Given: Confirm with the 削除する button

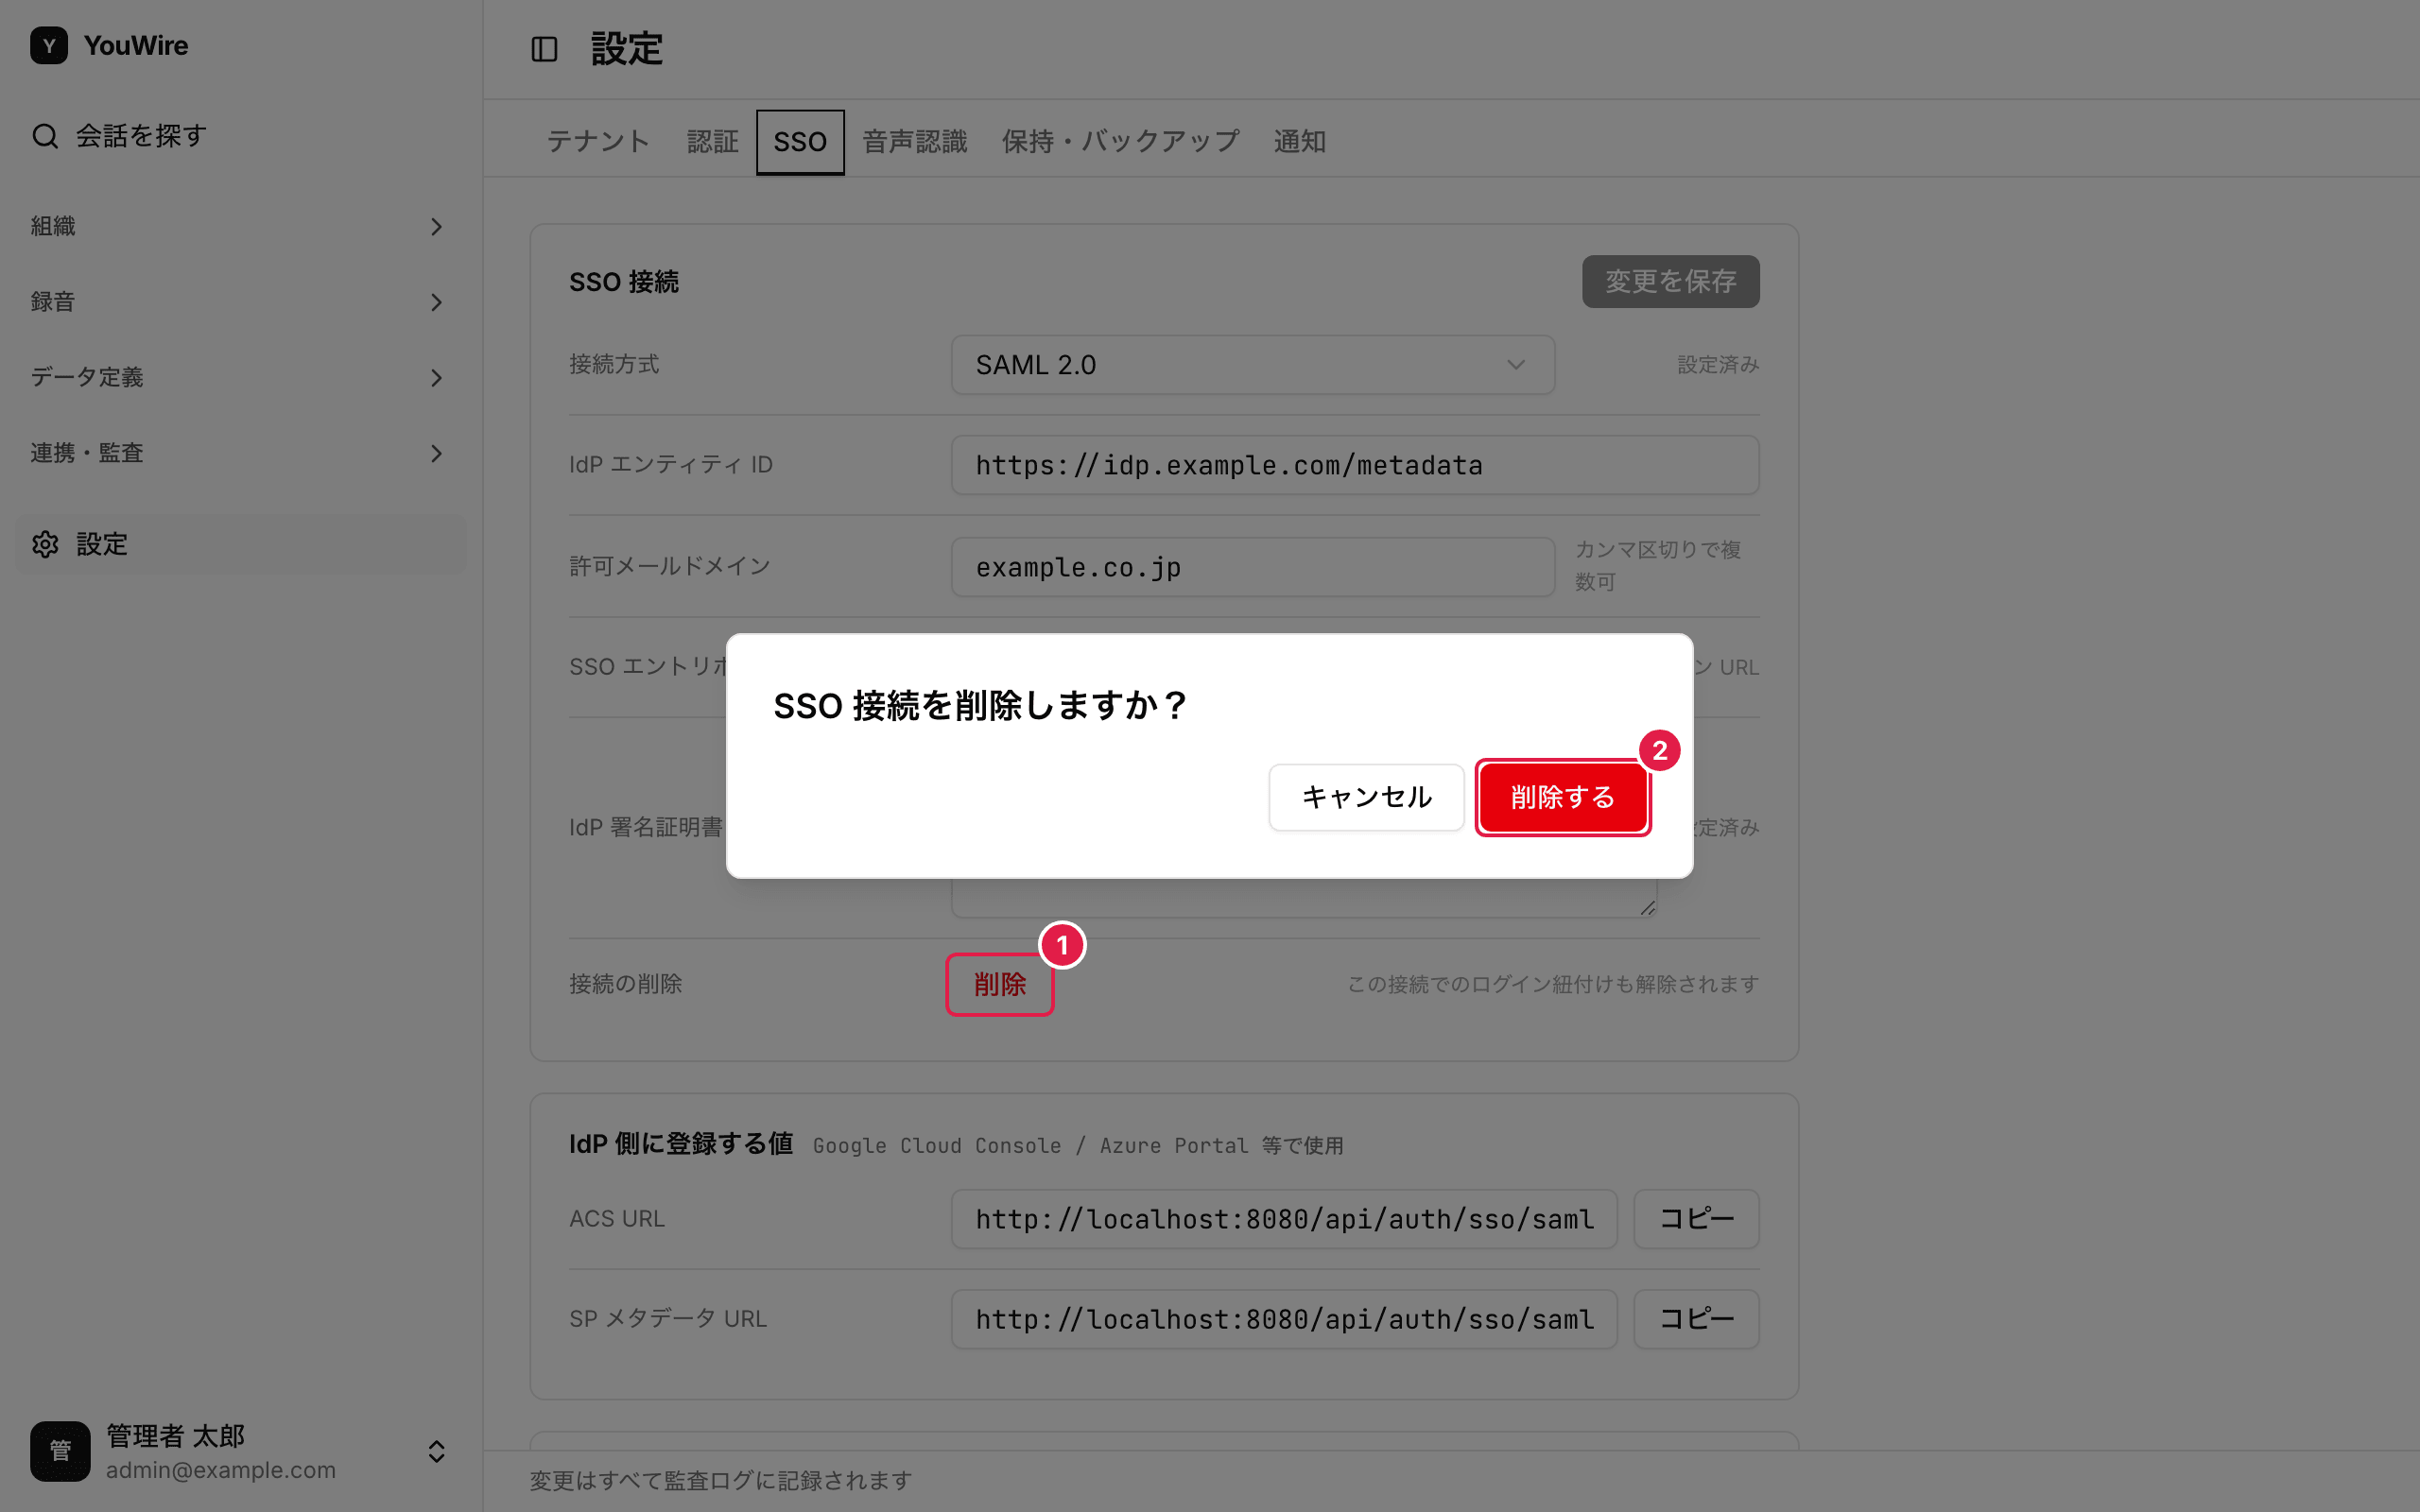Looking at the screenshot, I should pos(1563,797).
